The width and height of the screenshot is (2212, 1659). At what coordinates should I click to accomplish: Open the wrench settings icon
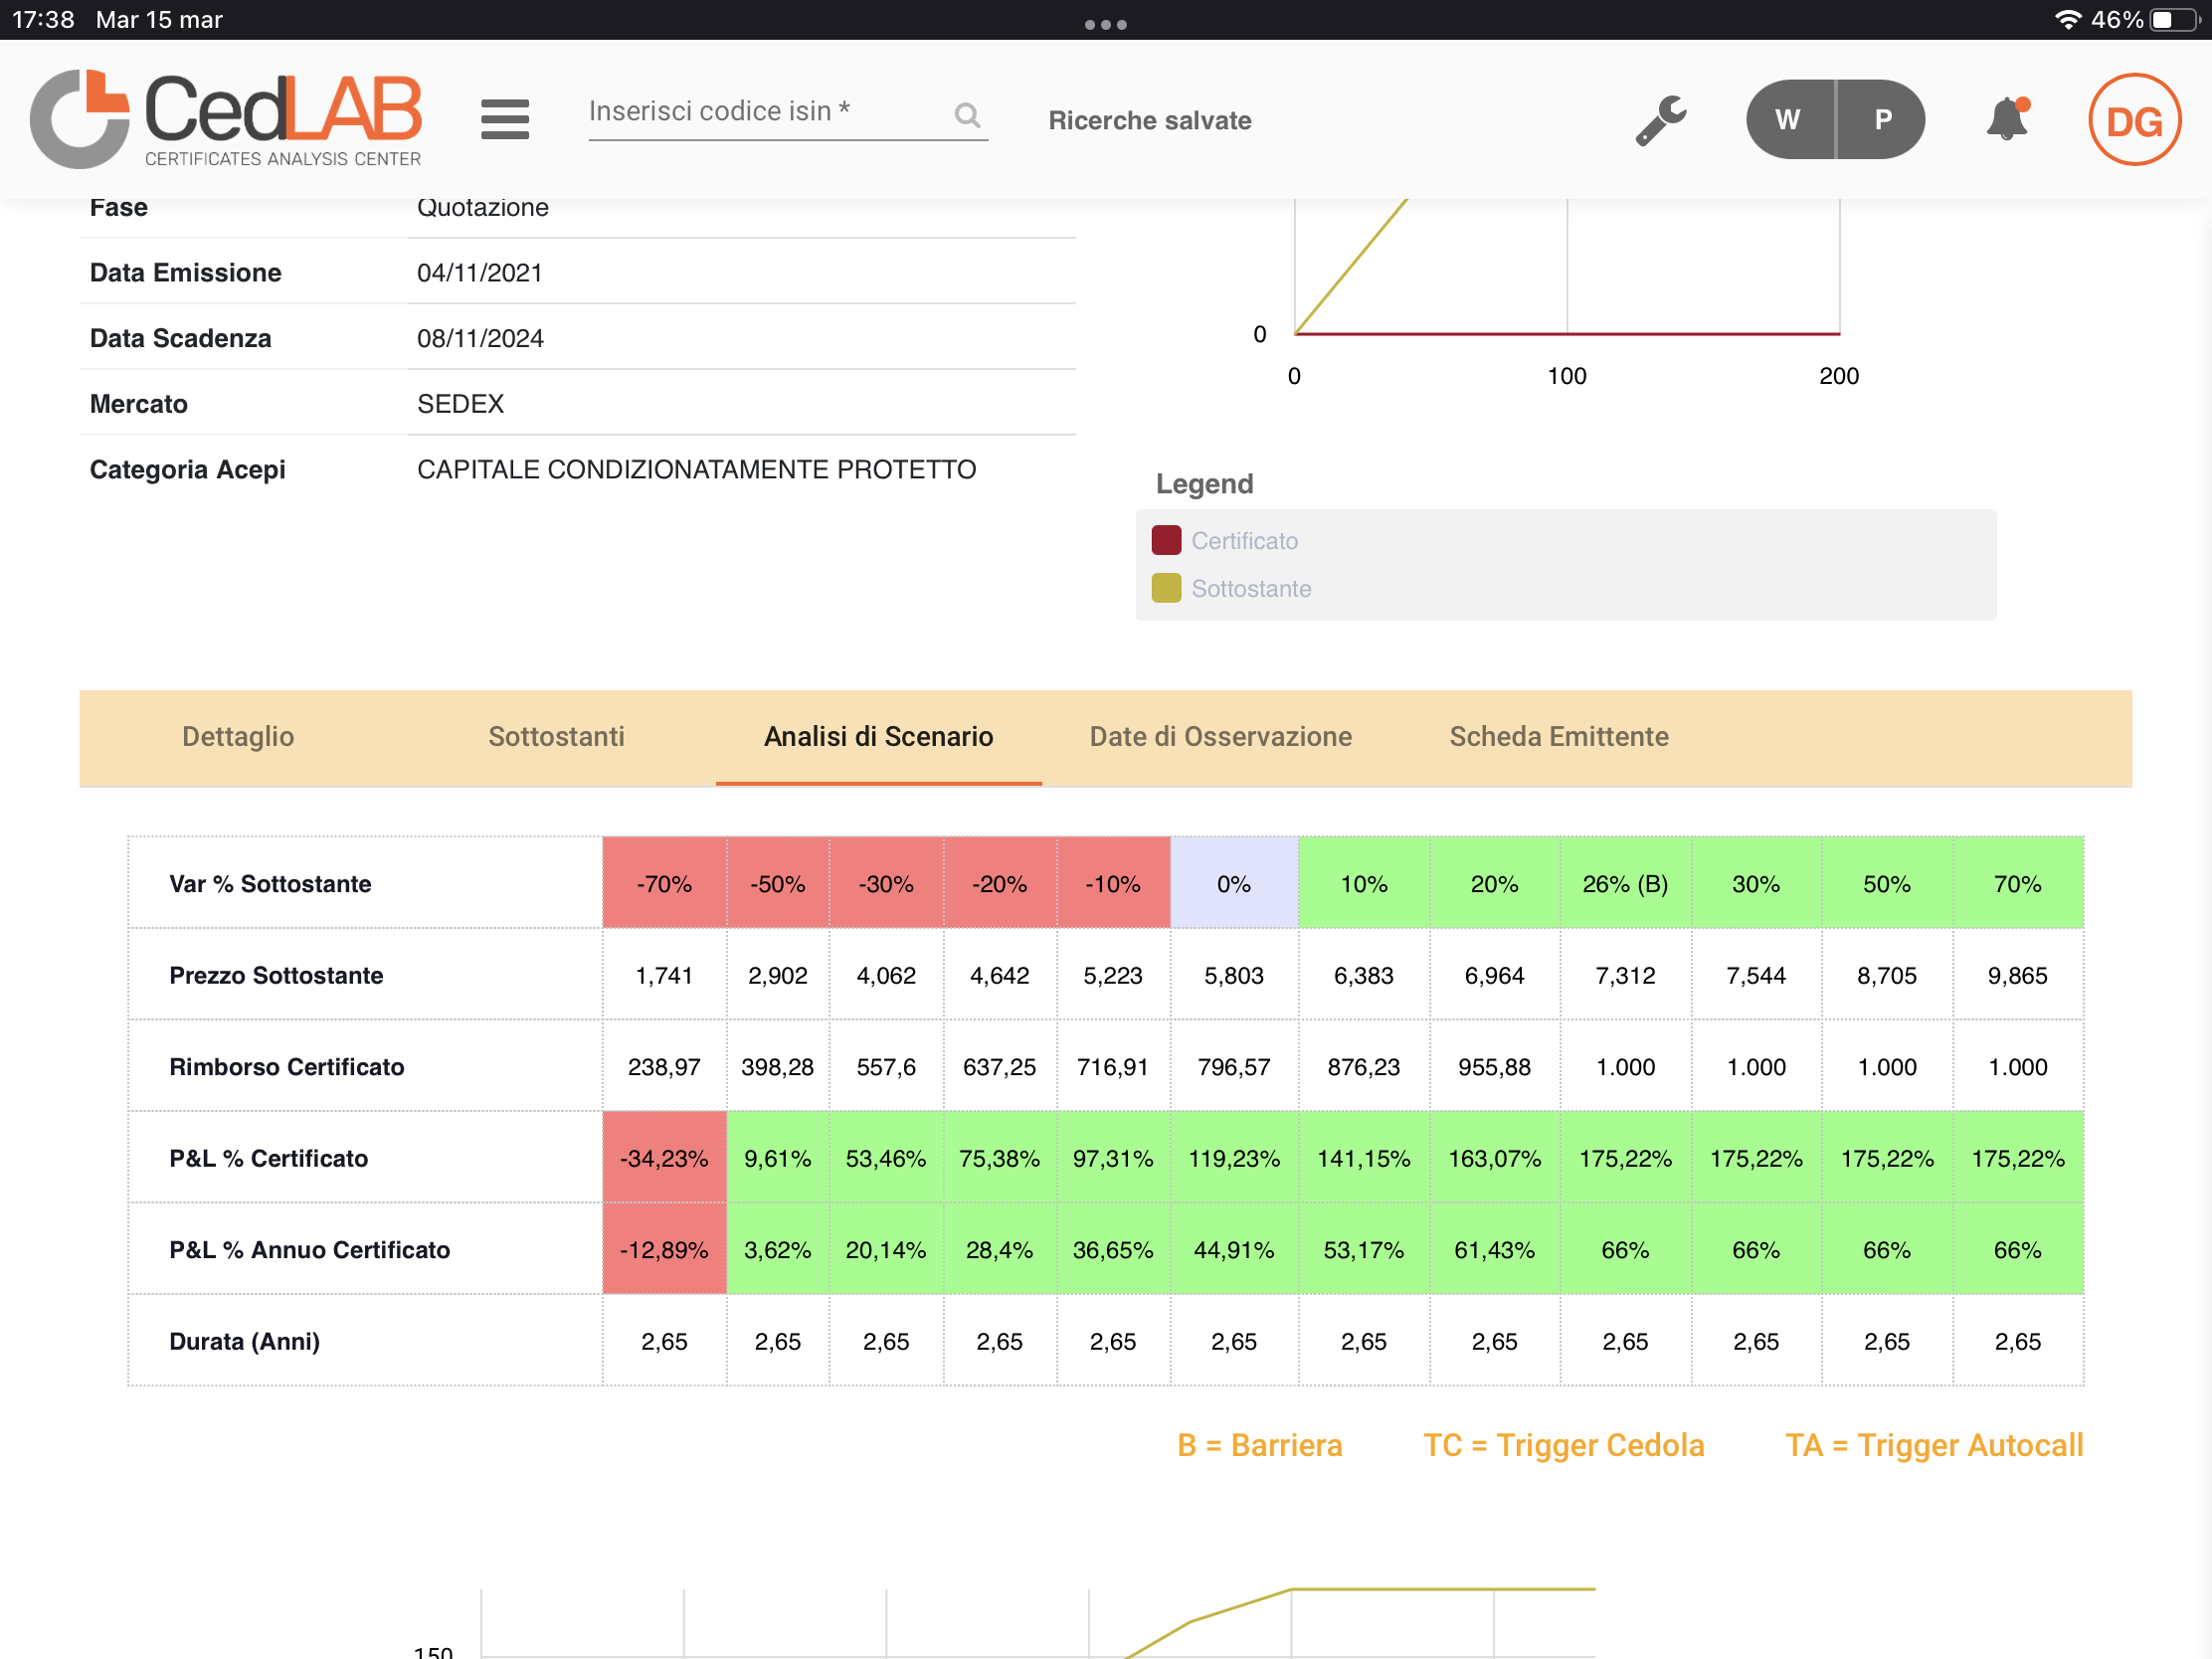coord(1661,120)
